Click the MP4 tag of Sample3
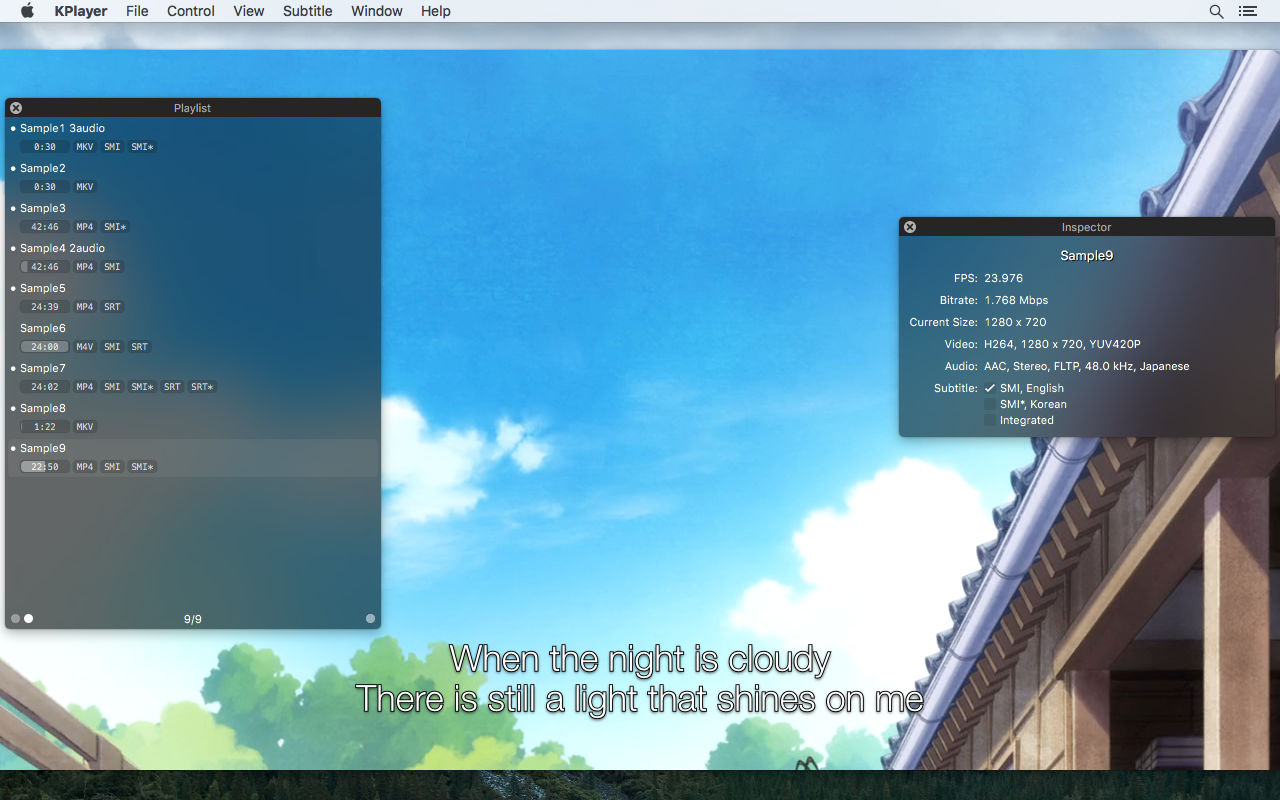This screenshot has width=1280, height=800. tap(85, 227)
